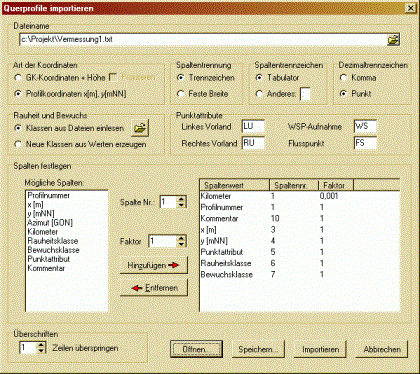420x374 pixels.
Task: Select Rauheitsklasse row in assigned table
Action: (x=299, y=263)
